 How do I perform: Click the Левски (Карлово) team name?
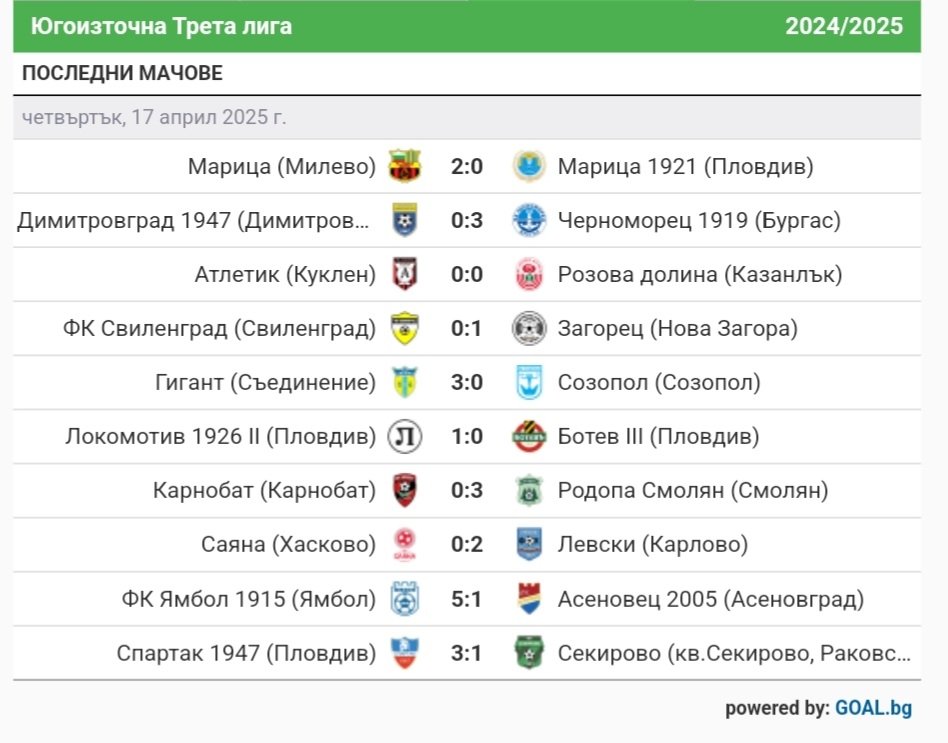(652, 545)
